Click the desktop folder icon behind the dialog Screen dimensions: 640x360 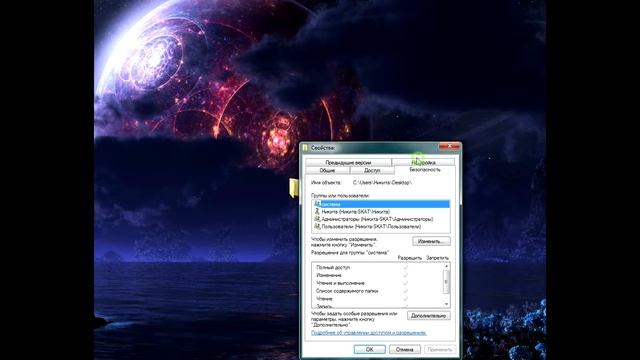tap(294, 188)
